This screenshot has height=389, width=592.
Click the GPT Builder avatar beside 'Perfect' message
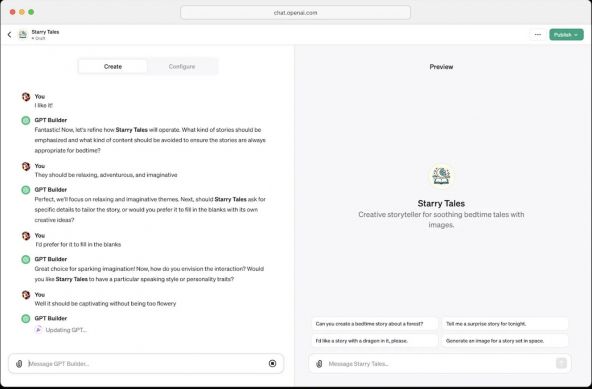(26, 190)
